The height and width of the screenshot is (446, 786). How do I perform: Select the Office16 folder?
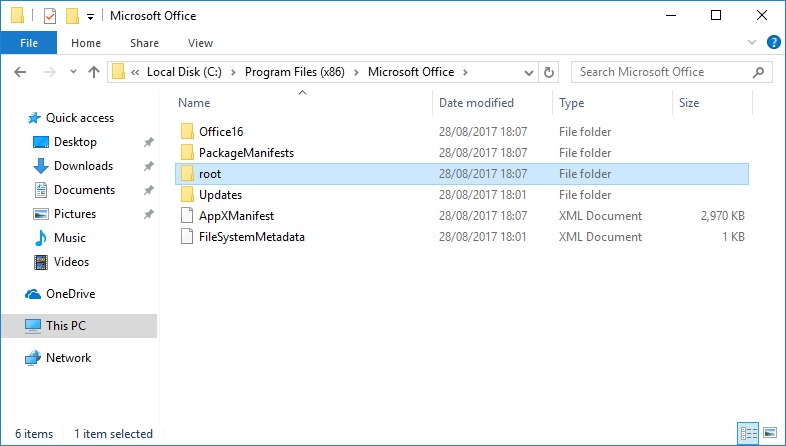221,131
